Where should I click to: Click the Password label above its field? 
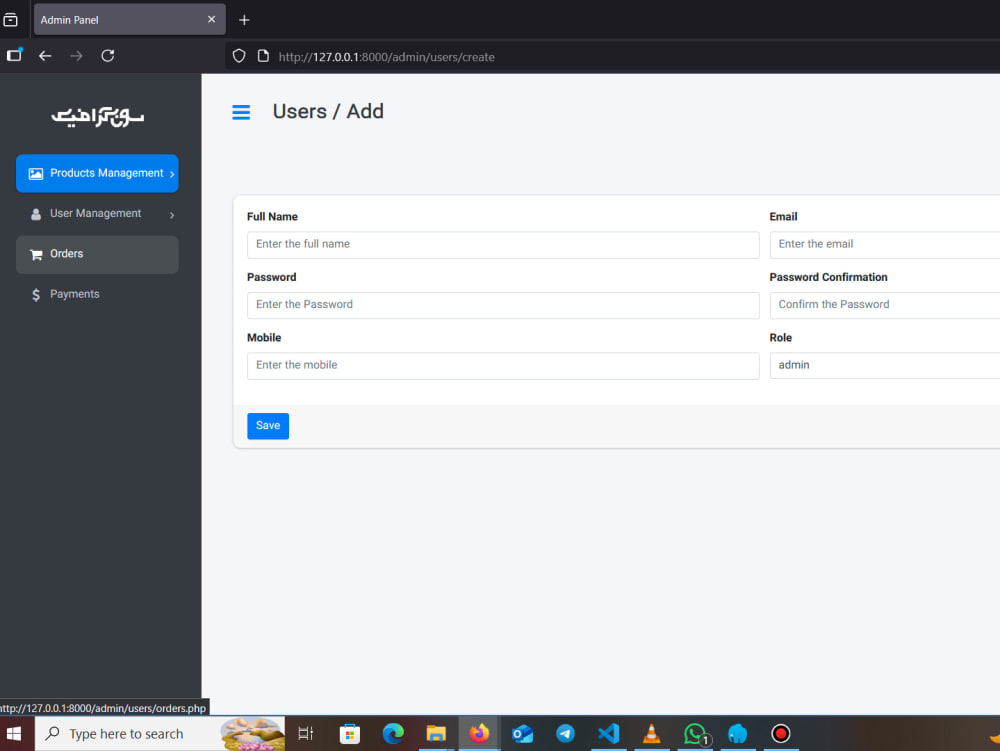(272, 277)
